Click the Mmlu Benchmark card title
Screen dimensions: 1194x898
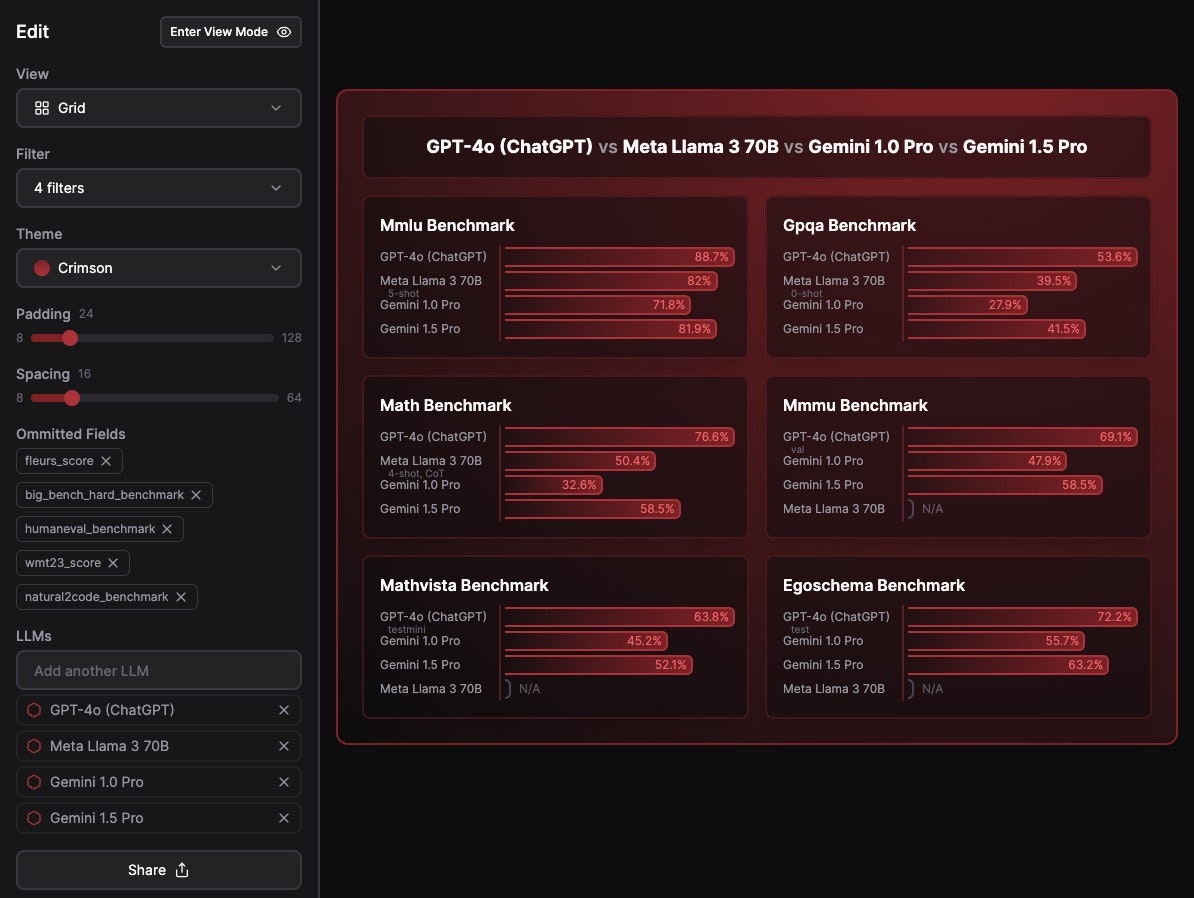[447, 225]
